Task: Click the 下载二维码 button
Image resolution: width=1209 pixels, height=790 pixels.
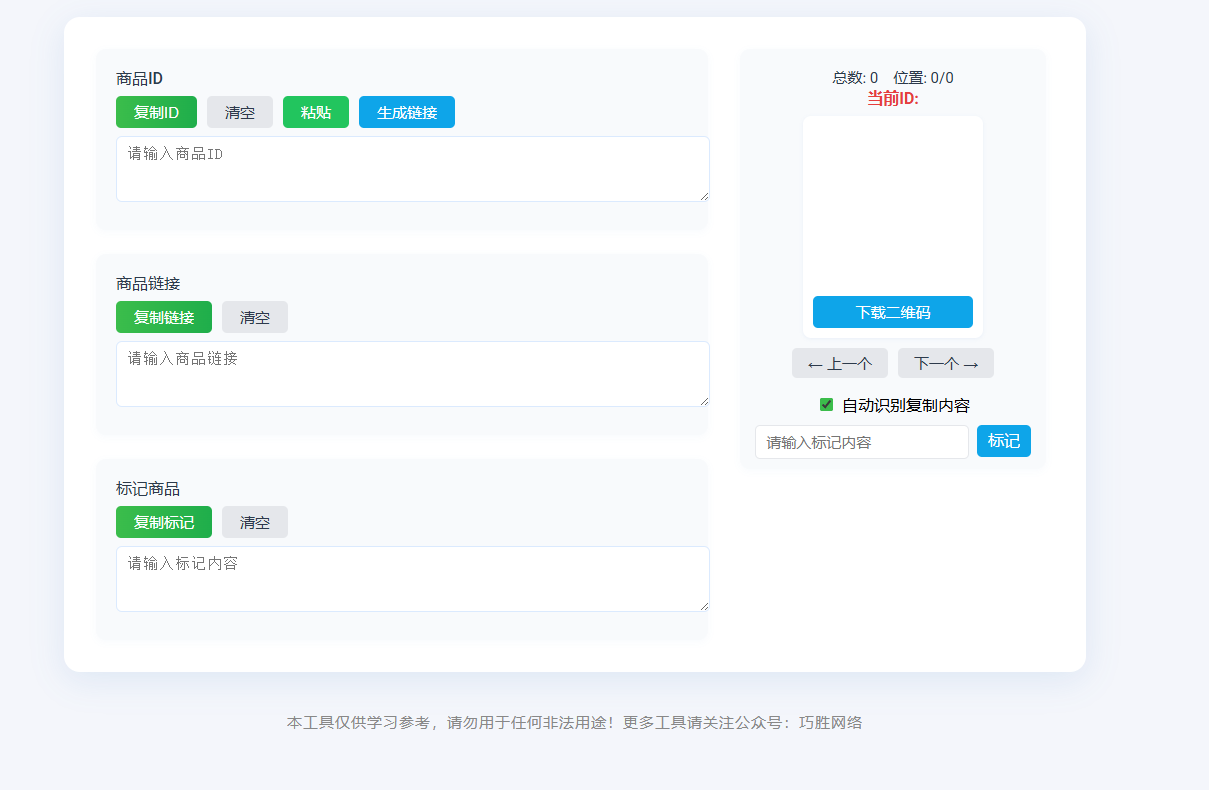Action: 892,312
